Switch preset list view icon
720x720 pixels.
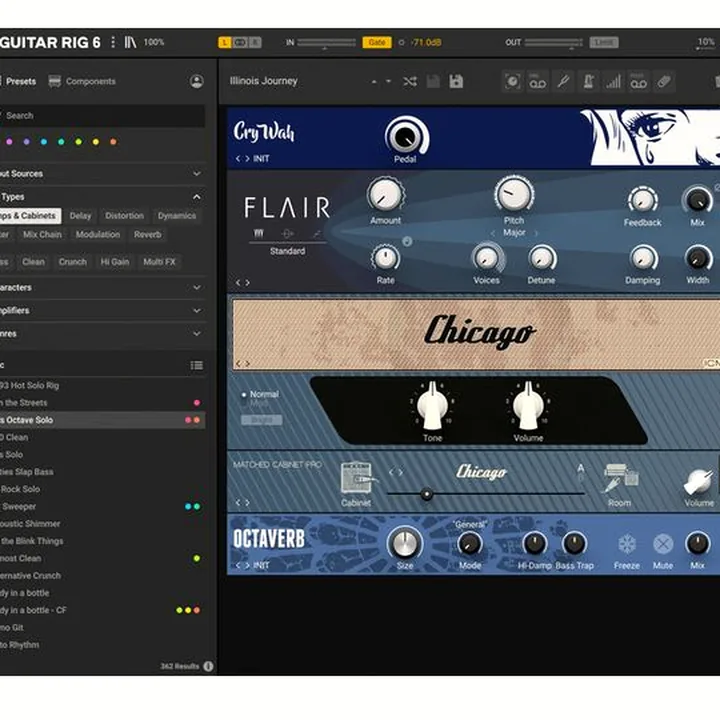pyautogui.click(x=197, y=365)
